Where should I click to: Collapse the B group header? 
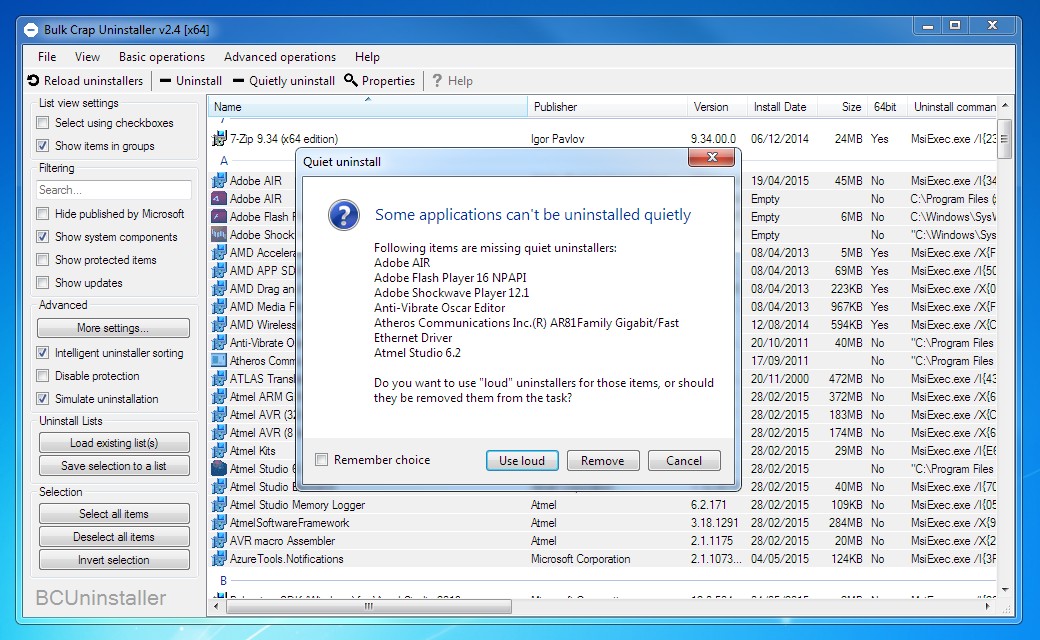tap(224, 580)
